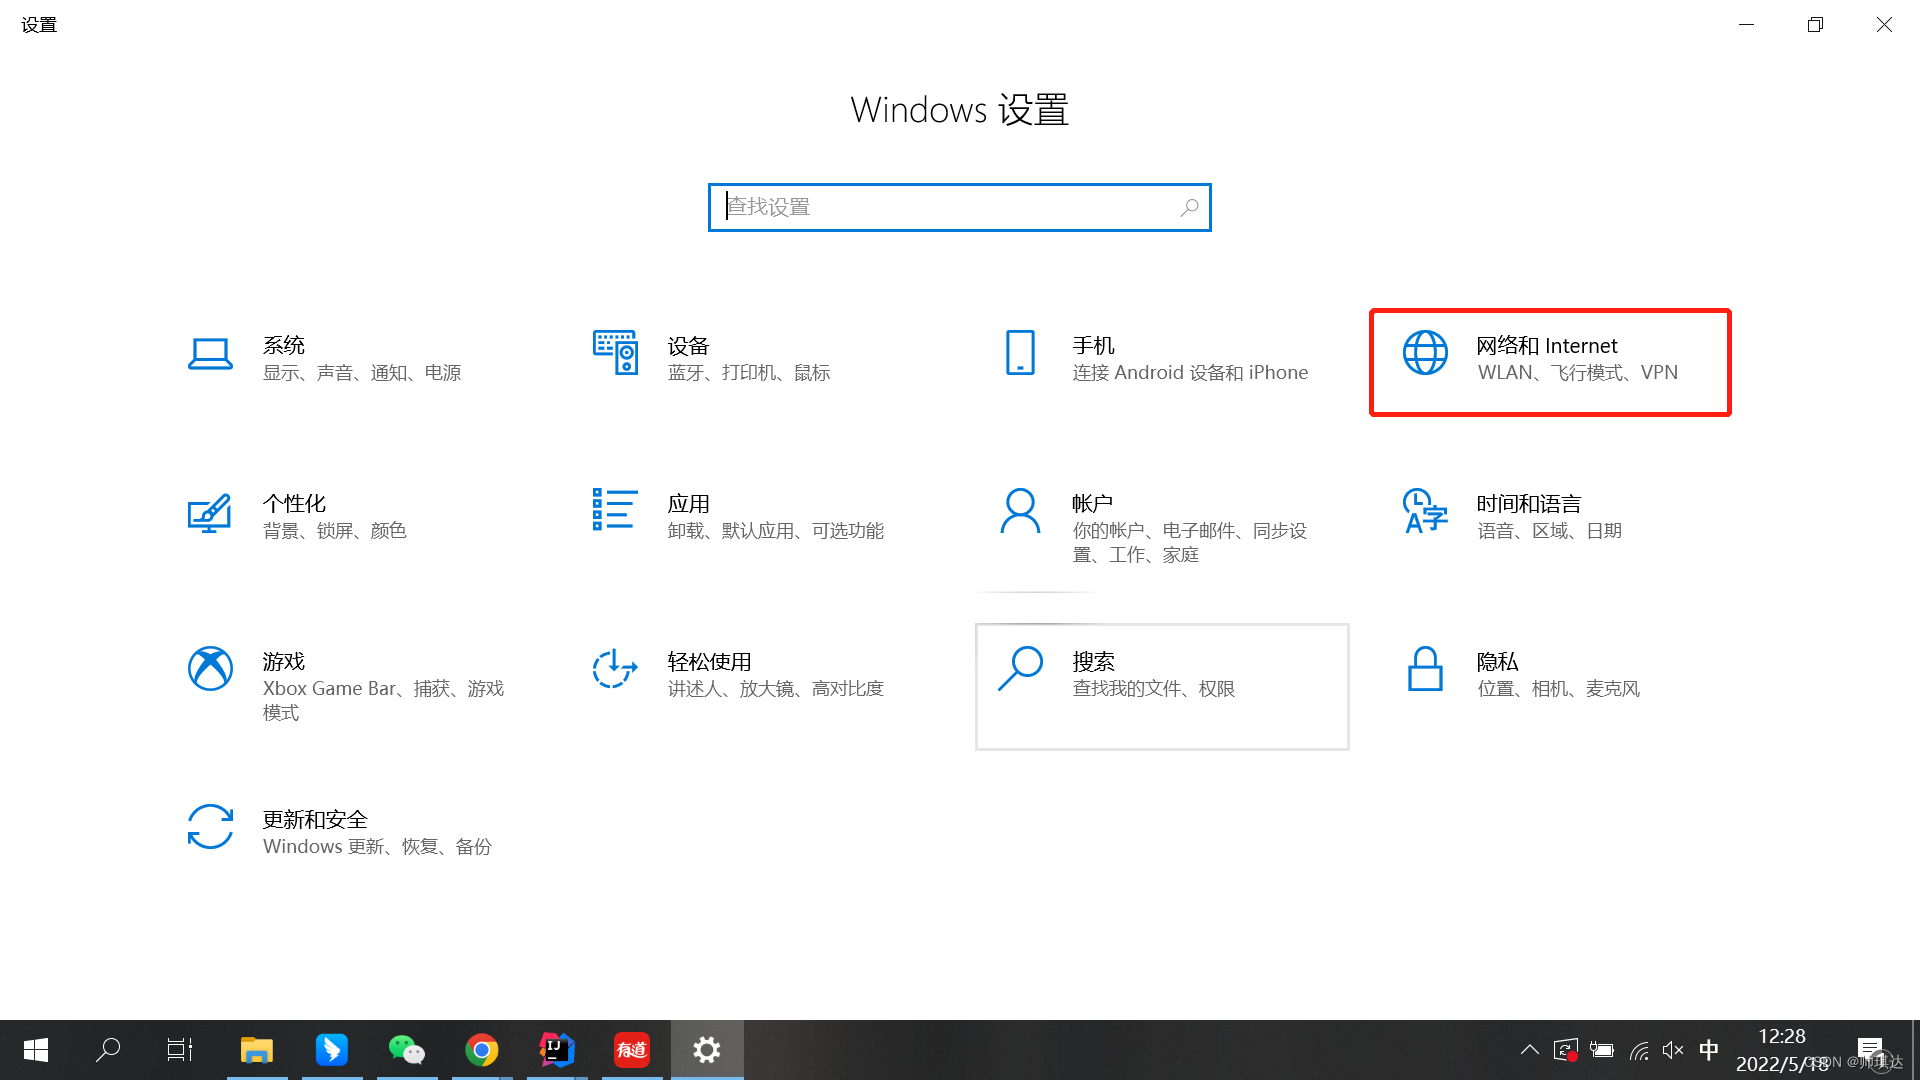Toggle the muted volume speaker icon
The height and width of the screenshot is (1080, 1920).
click(1672, 1050)
